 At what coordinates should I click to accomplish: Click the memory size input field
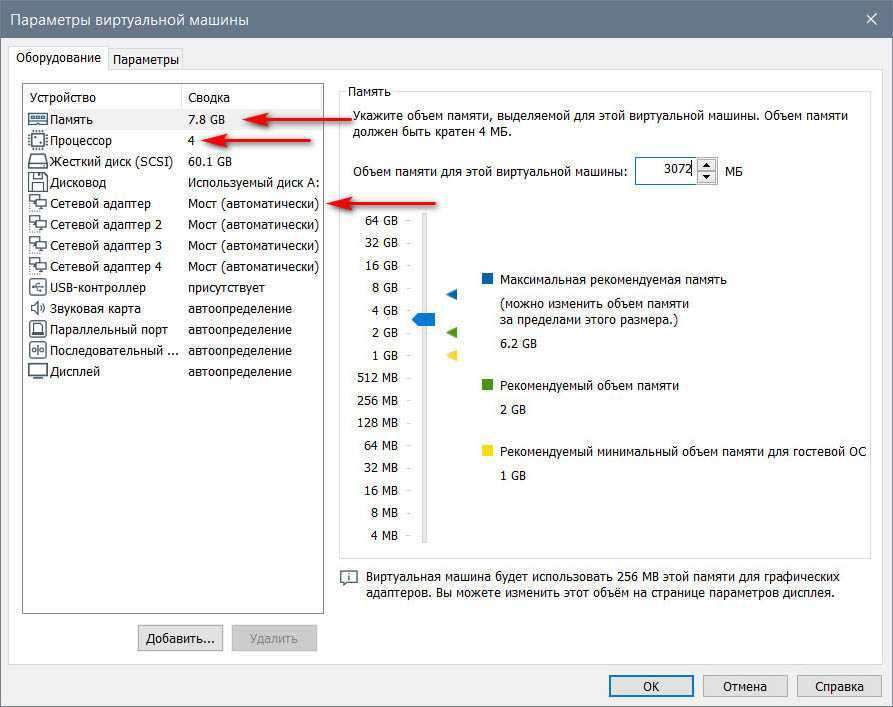click(x=665, y=171)
